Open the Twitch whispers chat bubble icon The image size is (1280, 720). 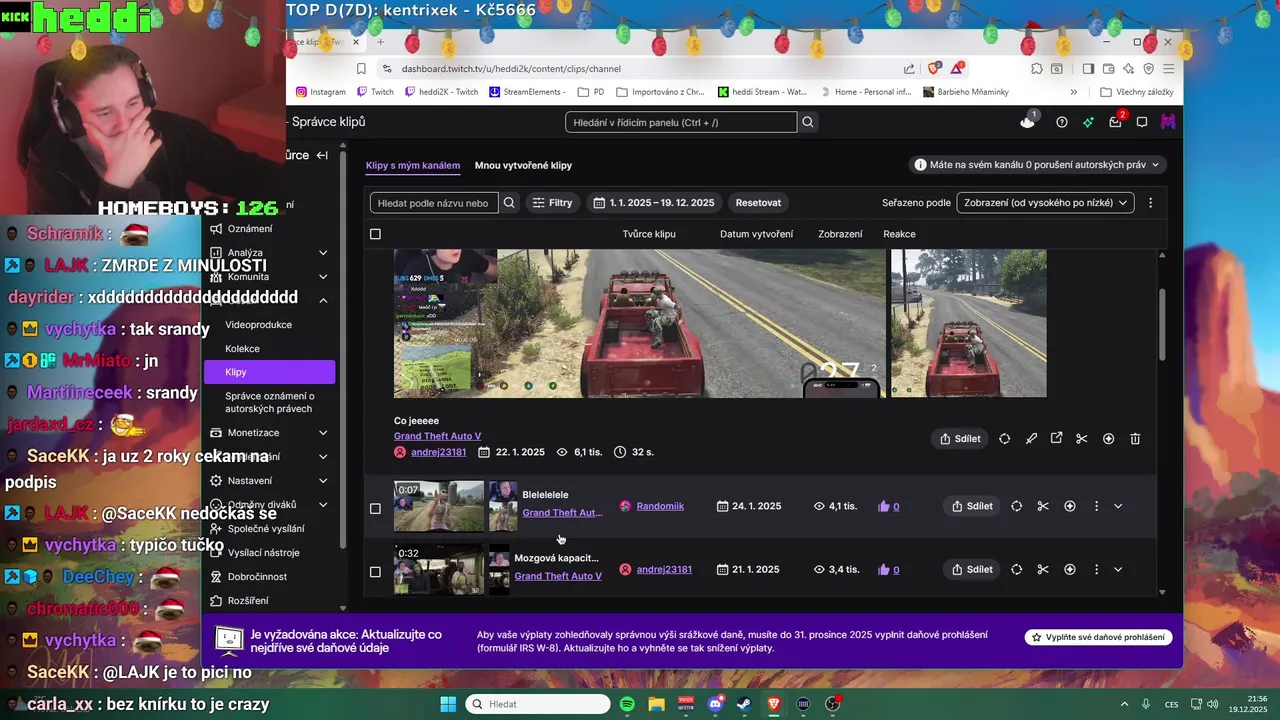click(x=1142, y=122)
